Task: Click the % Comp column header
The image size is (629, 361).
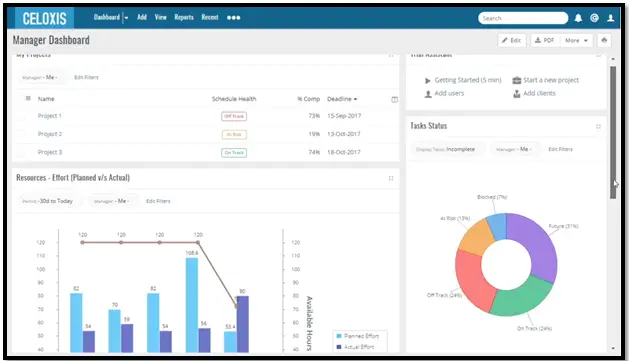Action: (308, 99)
